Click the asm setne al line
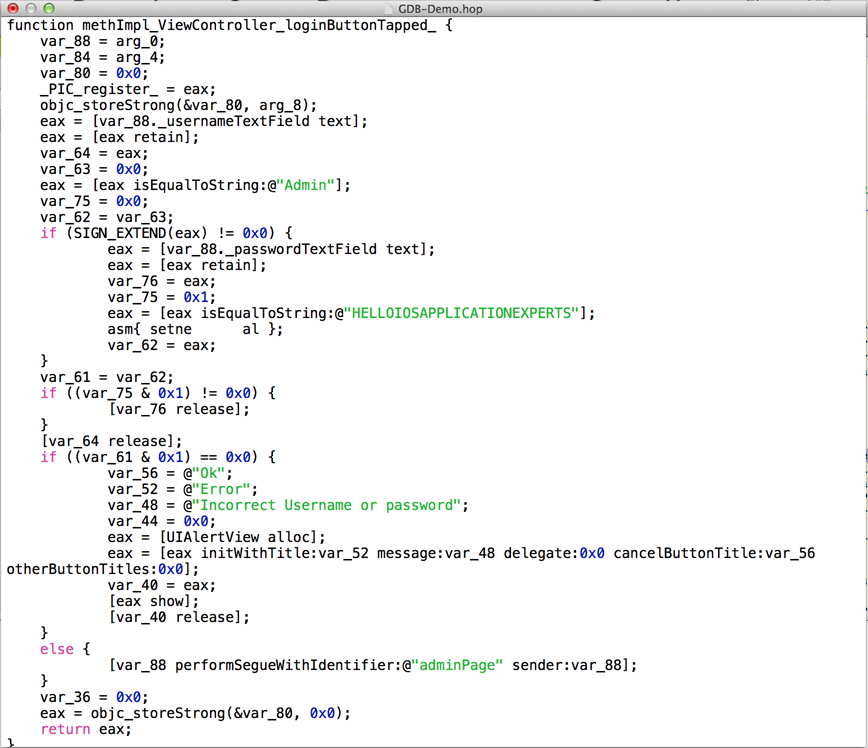This screenshot has width=868, height=748. tap(195, 329)
